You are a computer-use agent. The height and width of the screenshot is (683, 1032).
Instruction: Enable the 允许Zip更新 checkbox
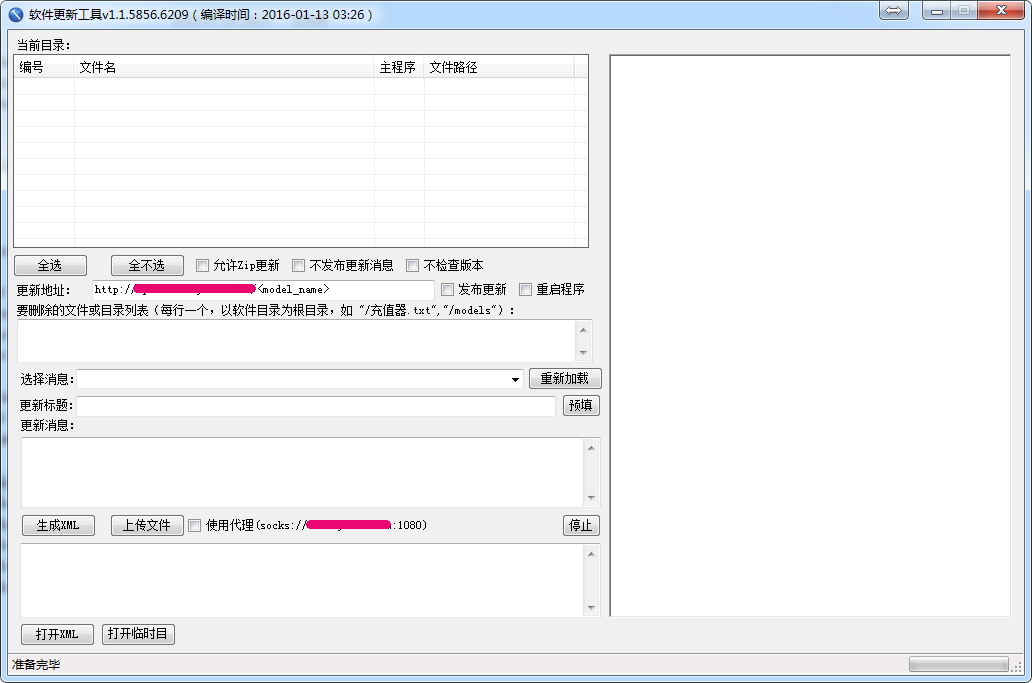coord(203,266)
